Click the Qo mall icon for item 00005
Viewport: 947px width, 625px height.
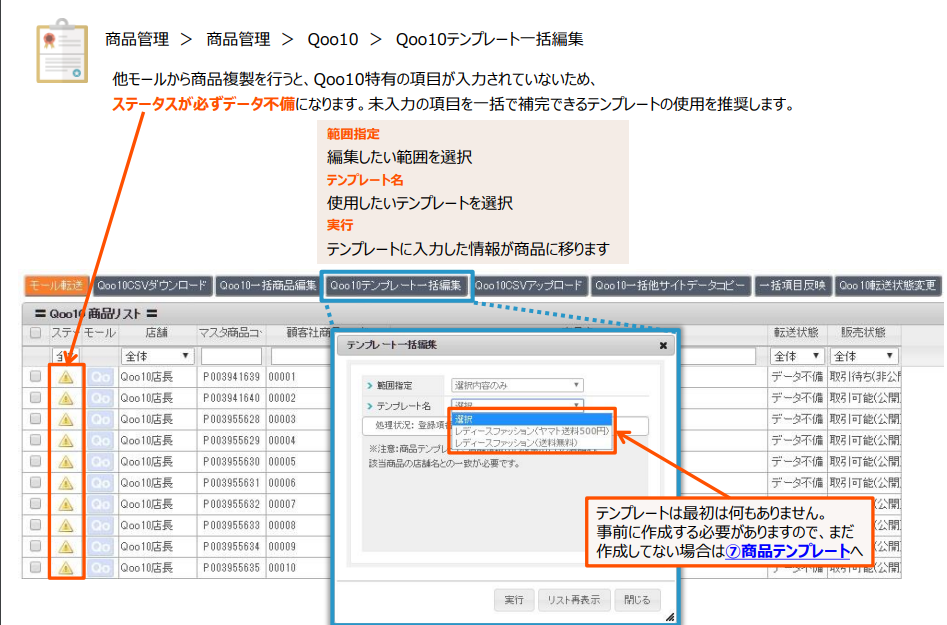pyautogui.click(x=100, y=462)
